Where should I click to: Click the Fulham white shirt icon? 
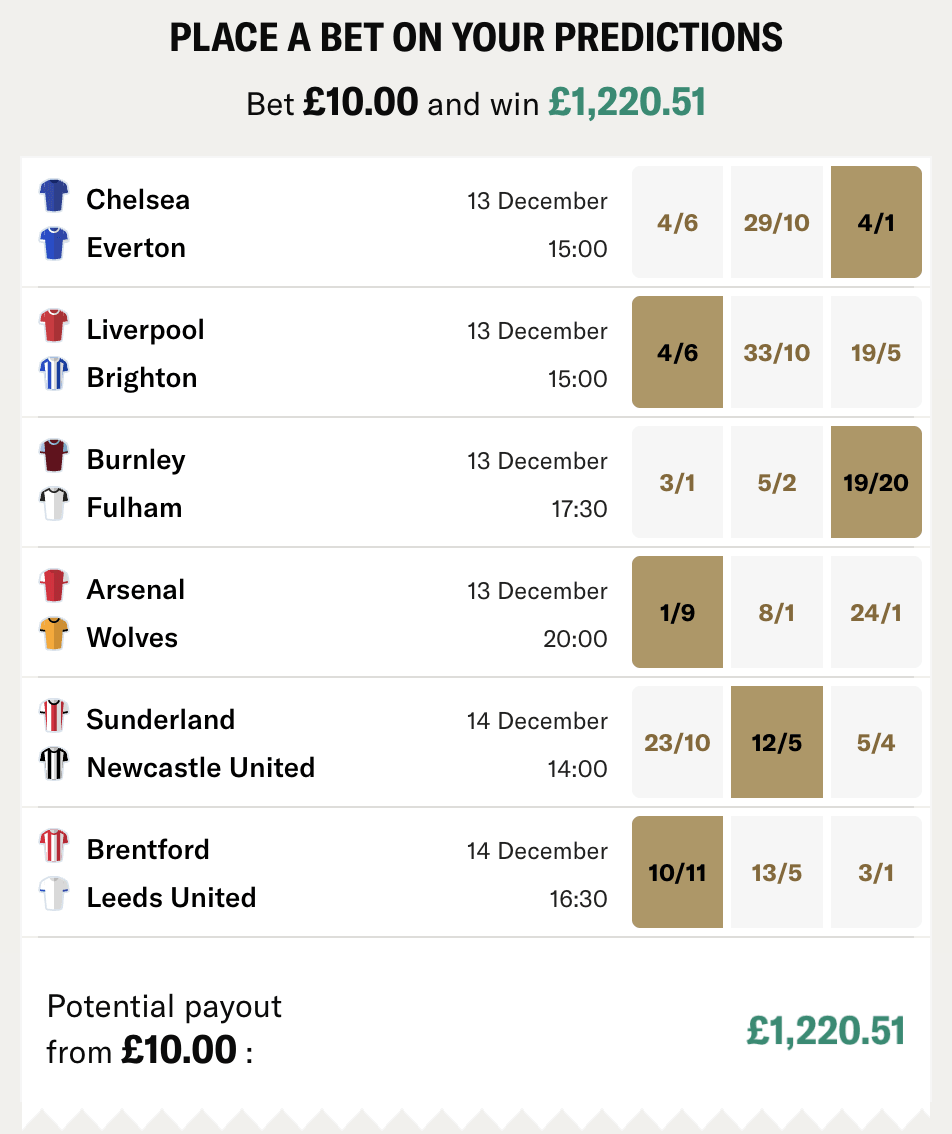[52, 507]
